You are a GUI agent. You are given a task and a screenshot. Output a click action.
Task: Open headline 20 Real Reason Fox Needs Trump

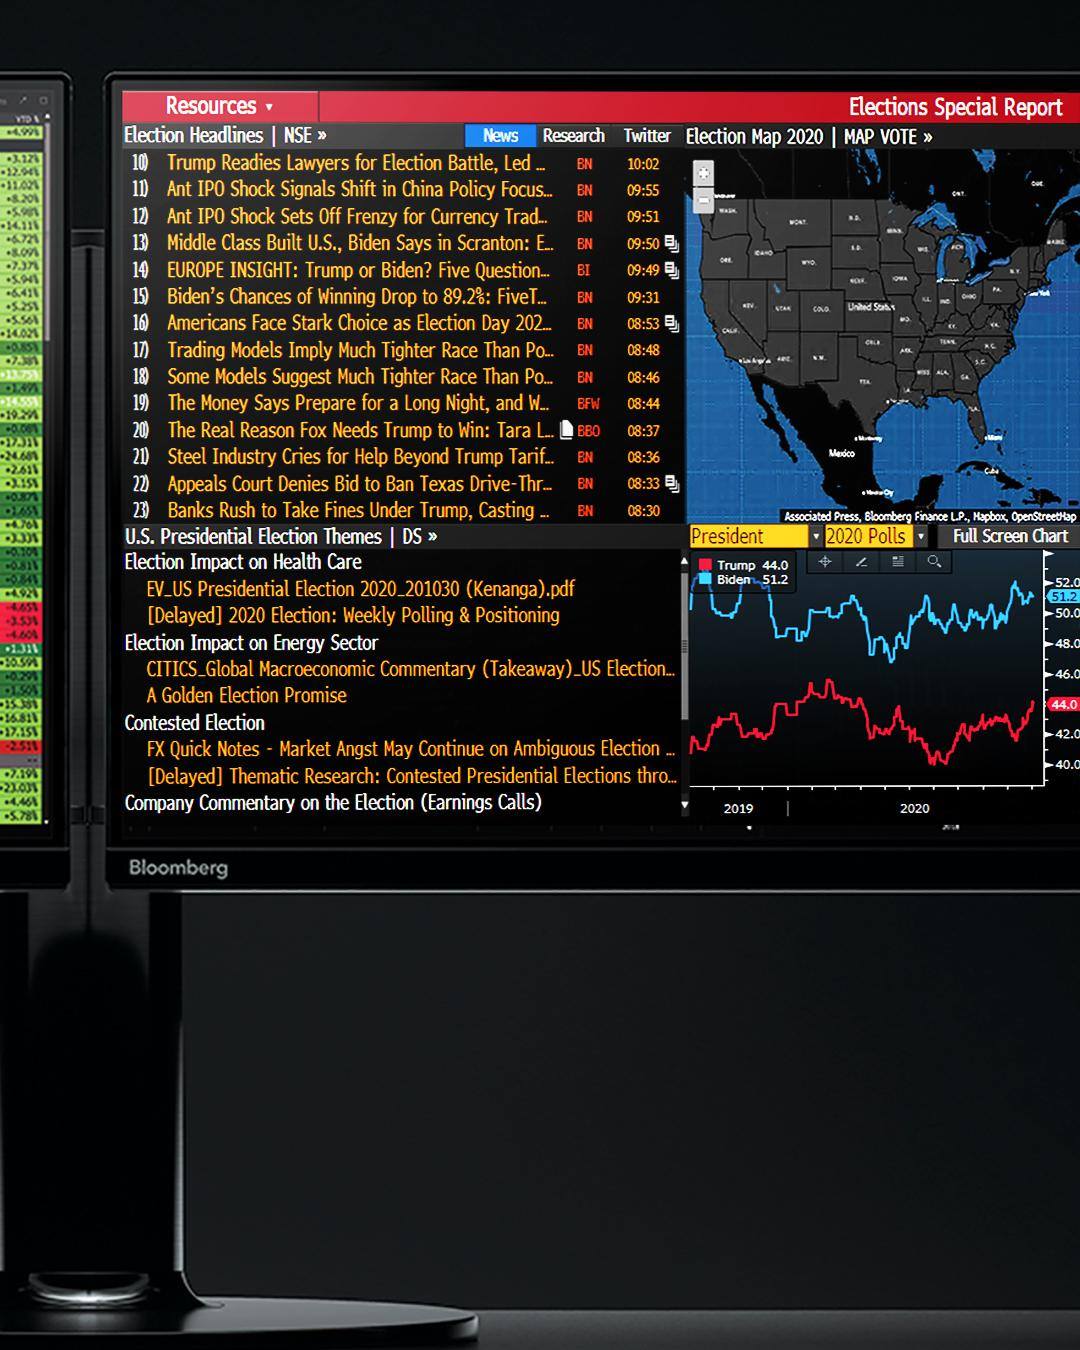[x=360, y=430]
